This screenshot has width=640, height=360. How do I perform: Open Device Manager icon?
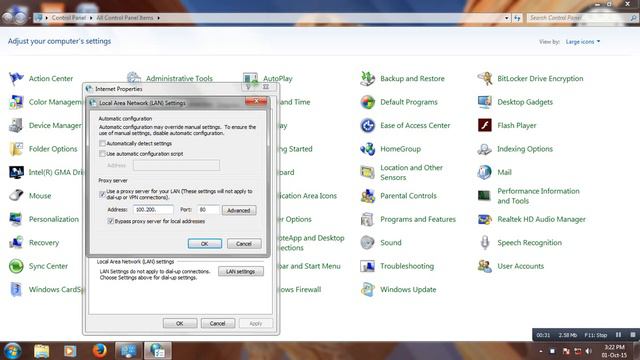(x=16, y=125)
